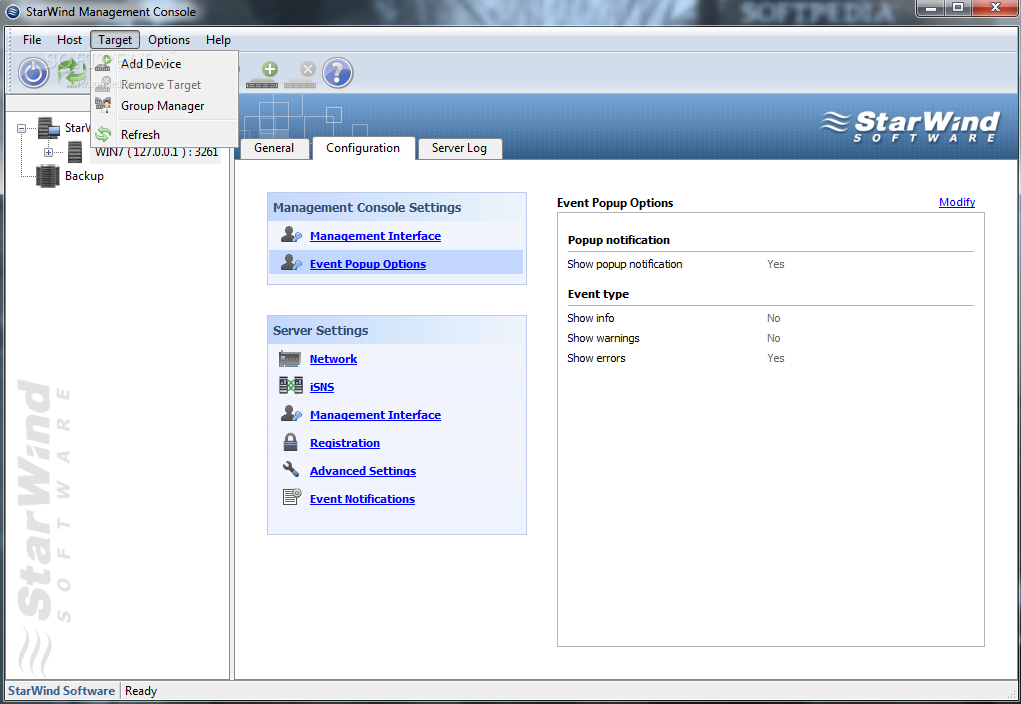The image size is (1021, 704).
Task: Switch to the General tab
Action: click(273, 148)
